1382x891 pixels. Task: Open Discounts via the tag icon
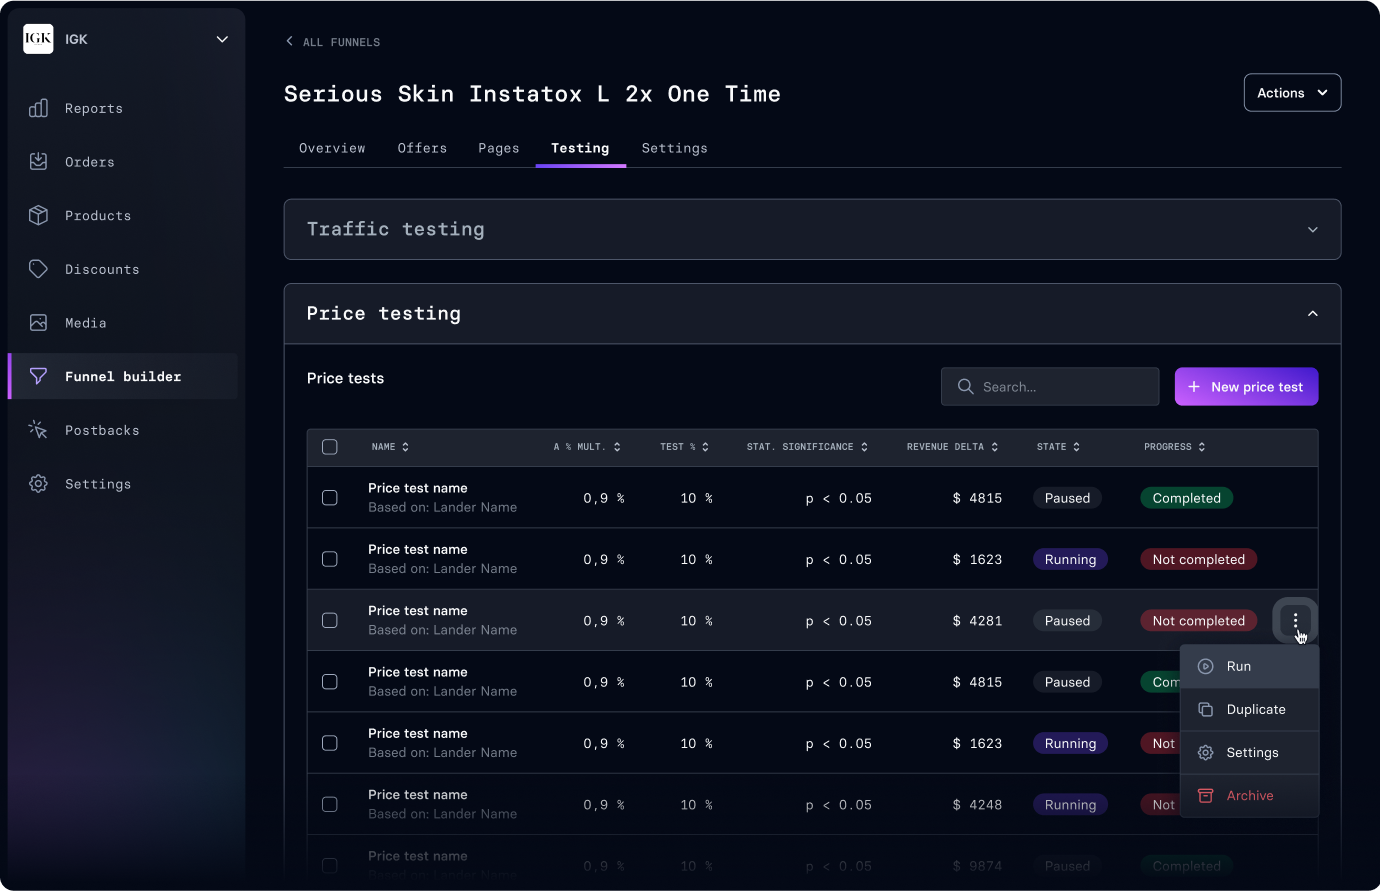[38, 269]
